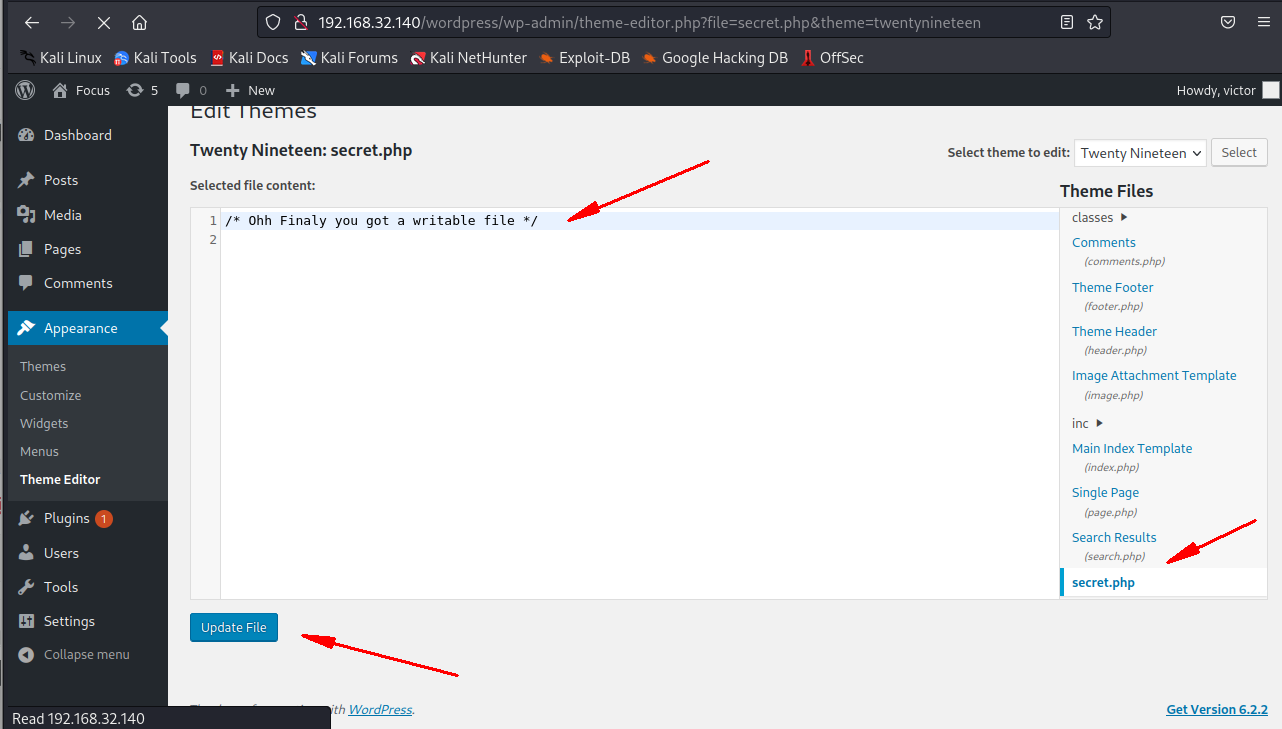Open the Image Attachment Template file
Screen dimensions: 1282x729
coord(1154,375)
